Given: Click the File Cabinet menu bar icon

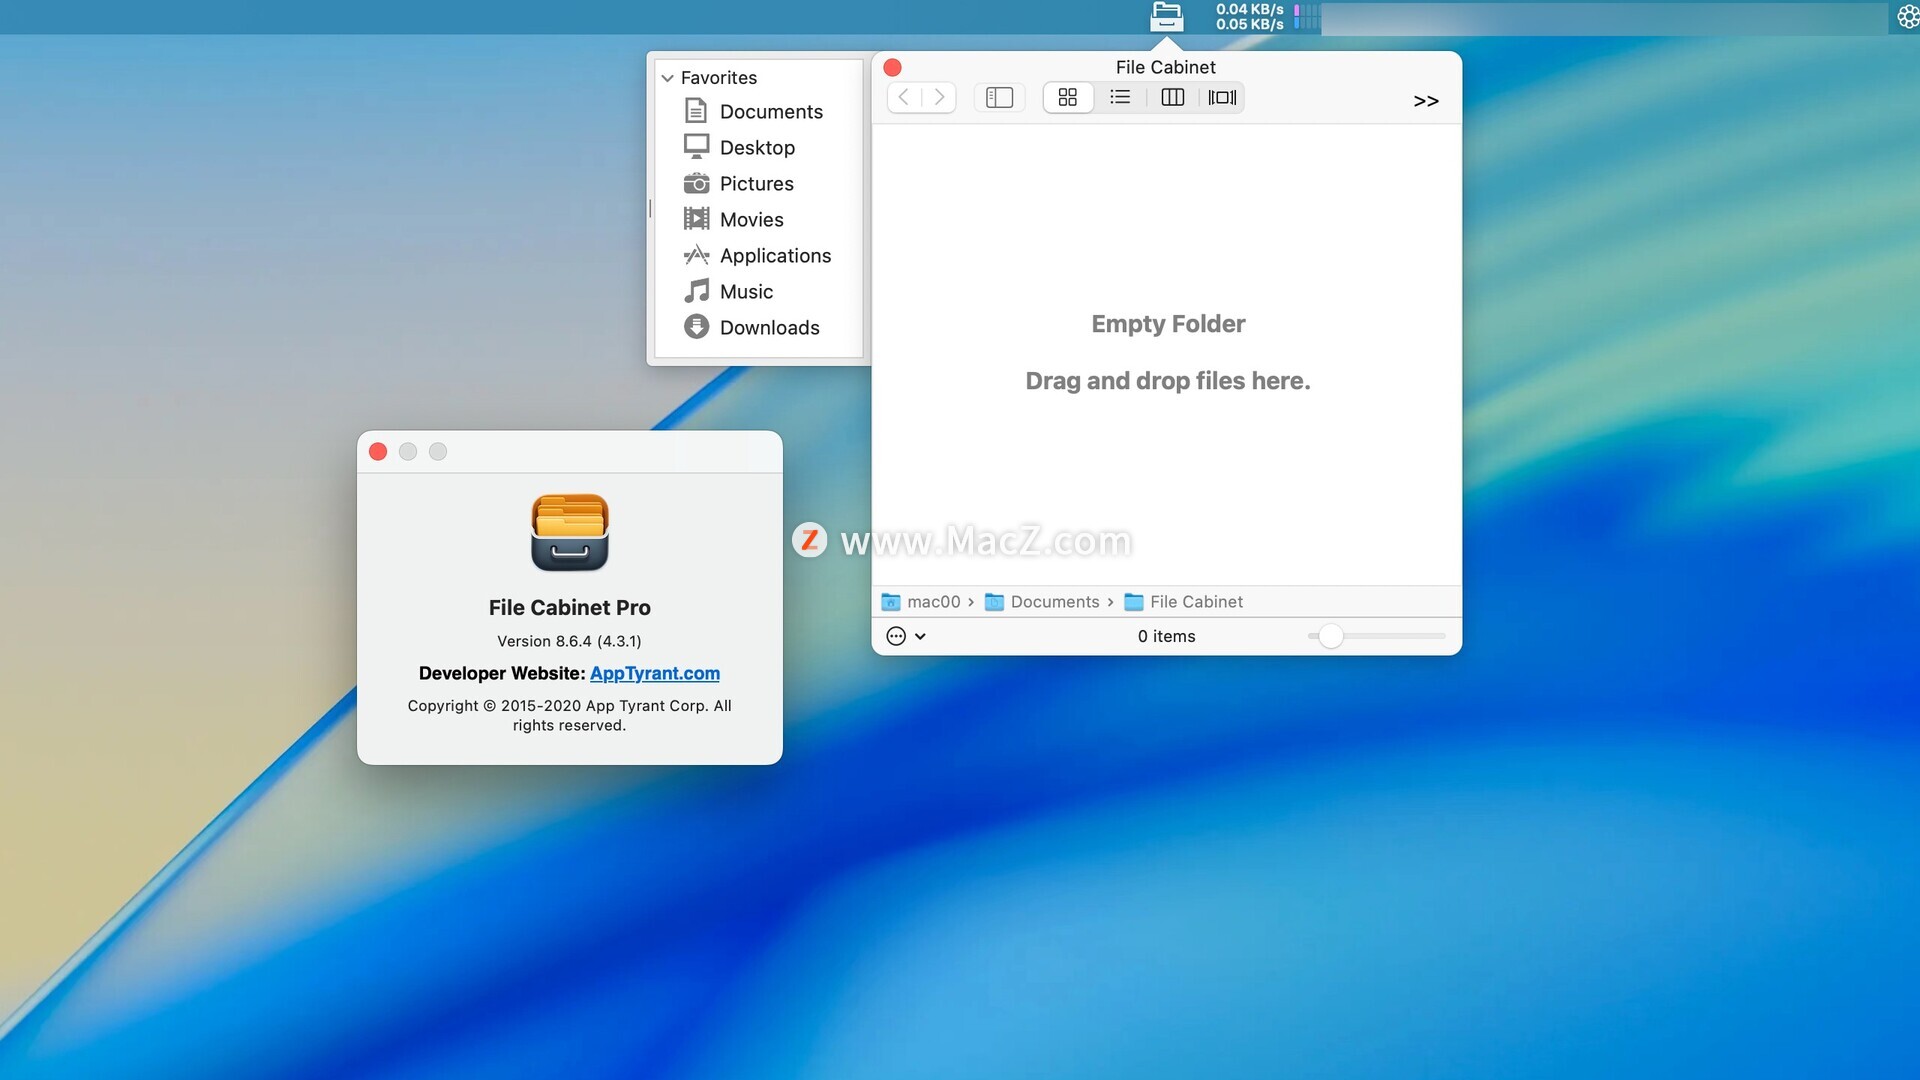Looking at the screenshot, I should point(1166,17).
